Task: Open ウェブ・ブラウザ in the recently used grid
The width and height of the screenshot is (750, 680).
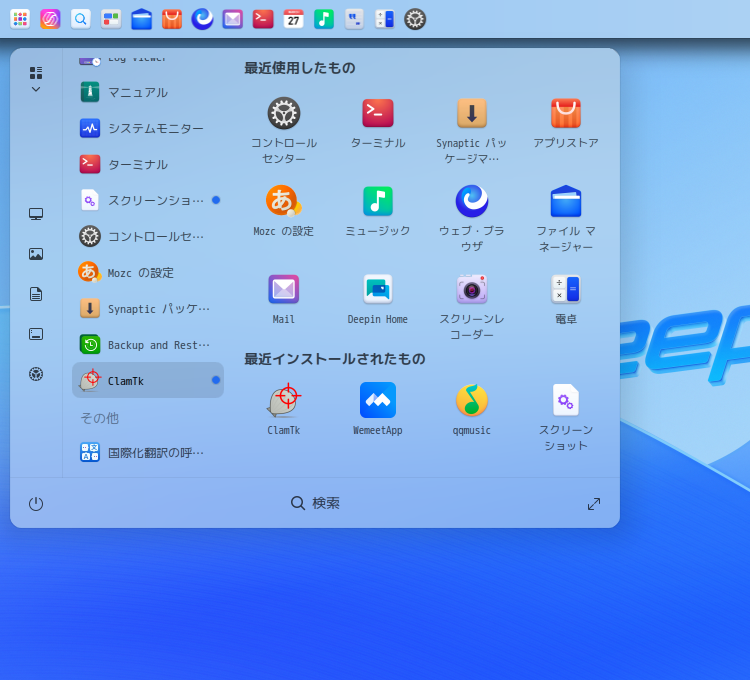Action: (x=472, y=202)
